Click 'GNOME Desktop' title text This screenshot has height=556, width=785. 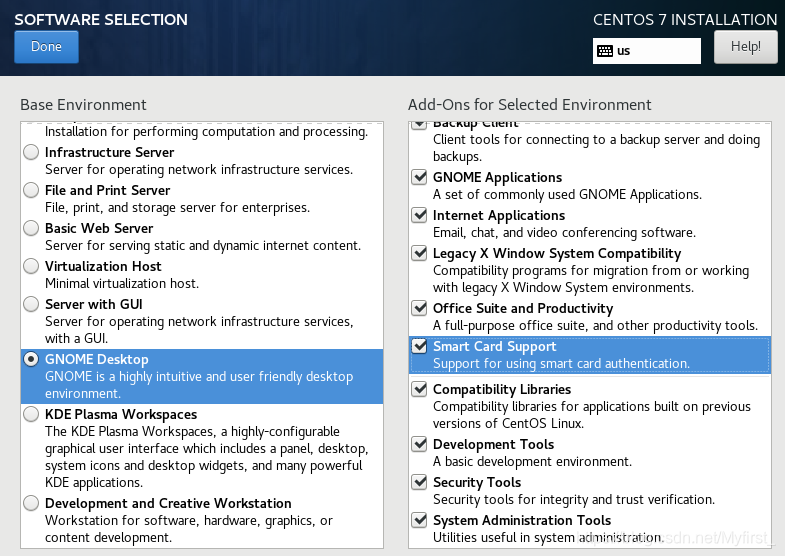(x=97, y=359)
